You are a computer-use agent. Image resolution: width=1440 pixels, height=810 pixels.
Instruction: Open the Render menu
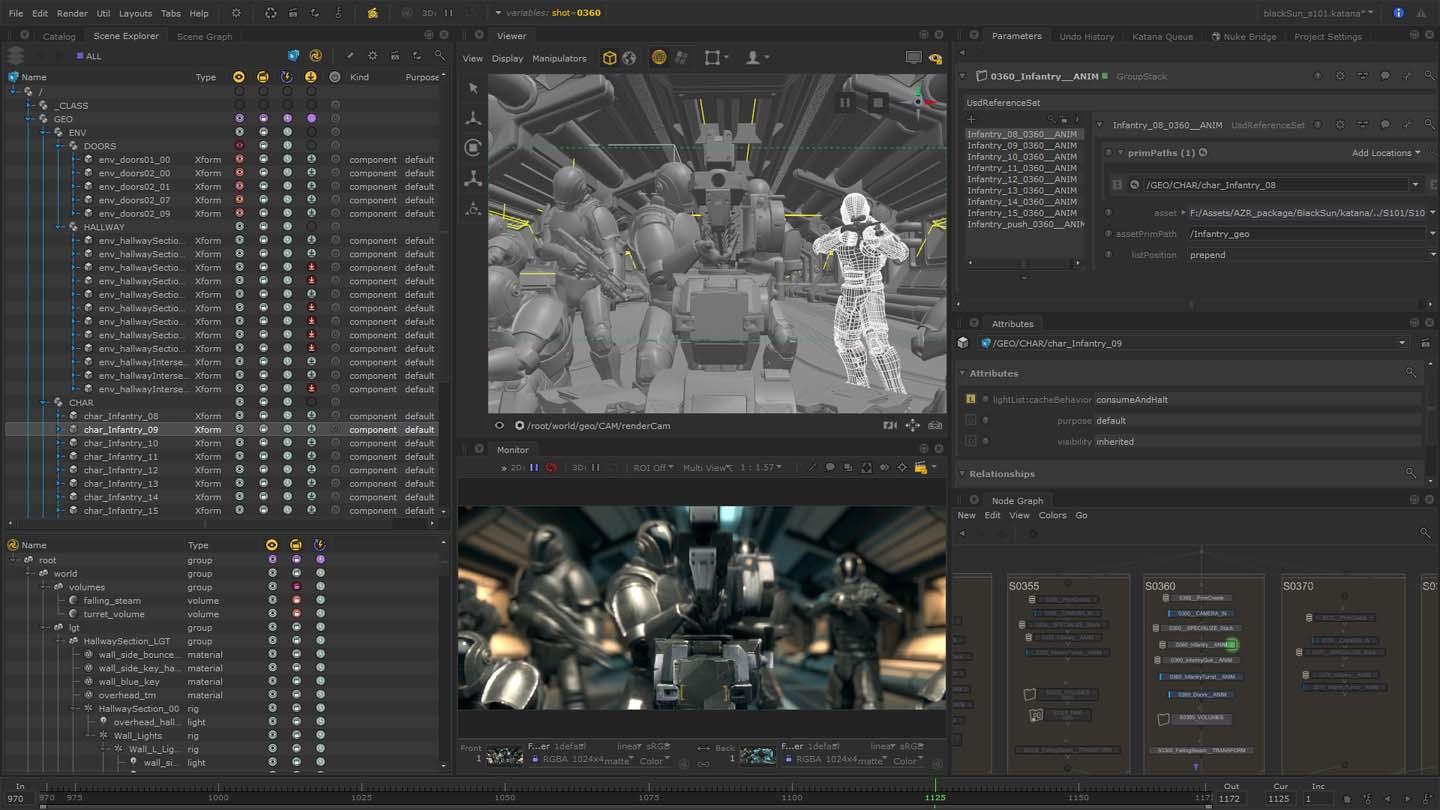tap(72, 13)
